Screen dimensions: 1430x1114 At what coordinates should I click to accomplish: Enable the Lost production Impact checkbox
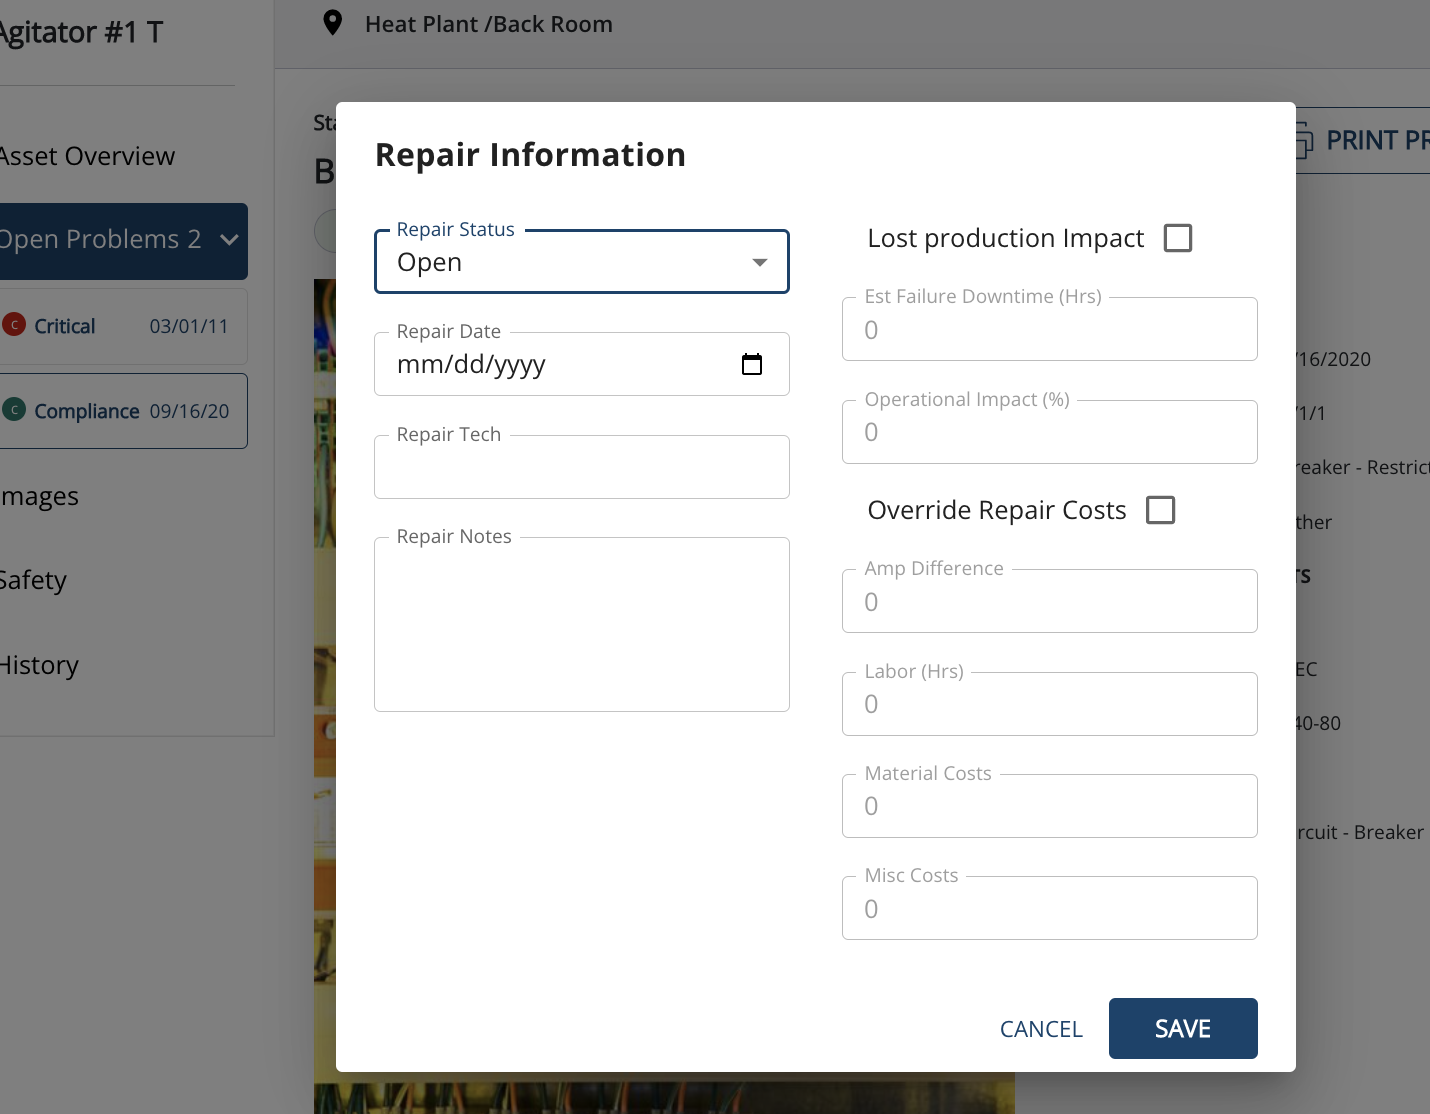pyautogui.click(x=1178, y=238)
